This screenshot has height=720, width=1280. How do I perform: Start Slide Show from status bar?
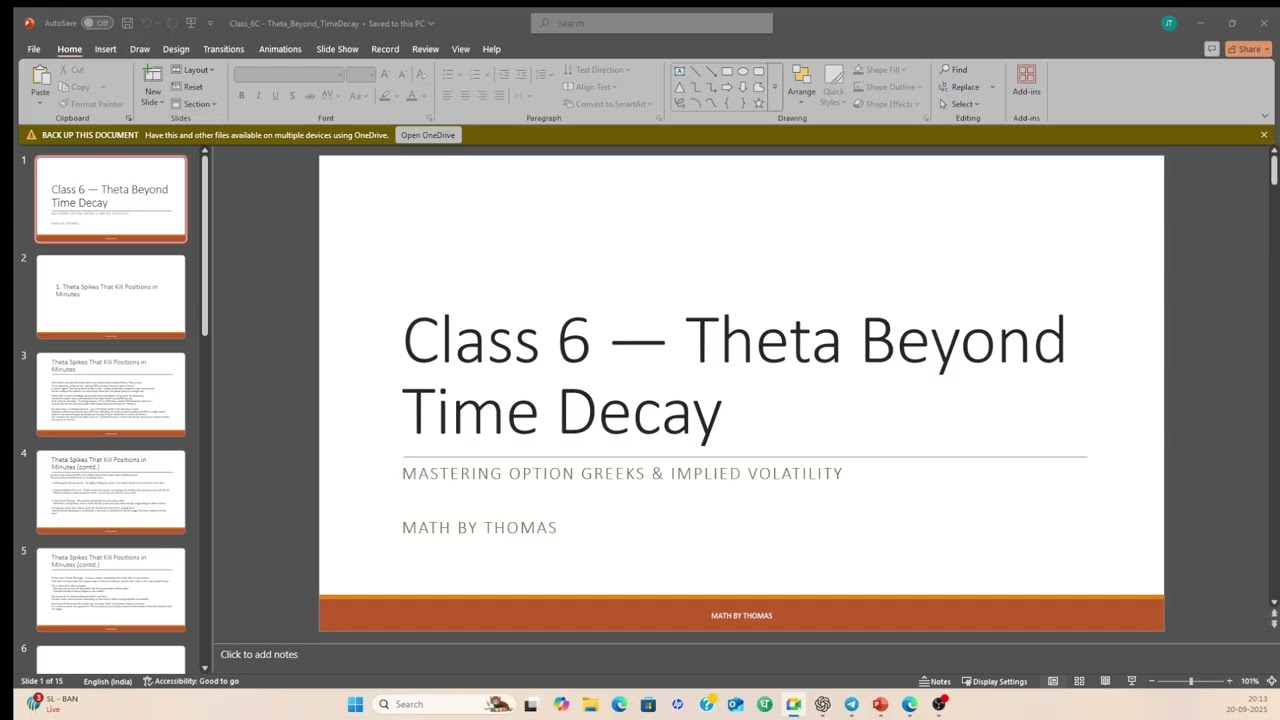pyautogui.click(x=1131, y=681)
